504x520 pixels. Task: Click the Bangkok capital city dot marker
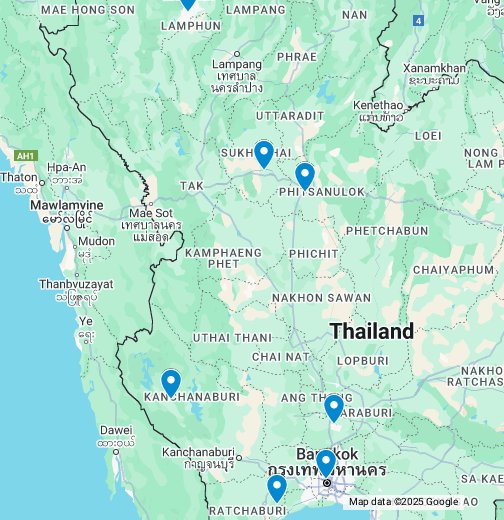327,483
